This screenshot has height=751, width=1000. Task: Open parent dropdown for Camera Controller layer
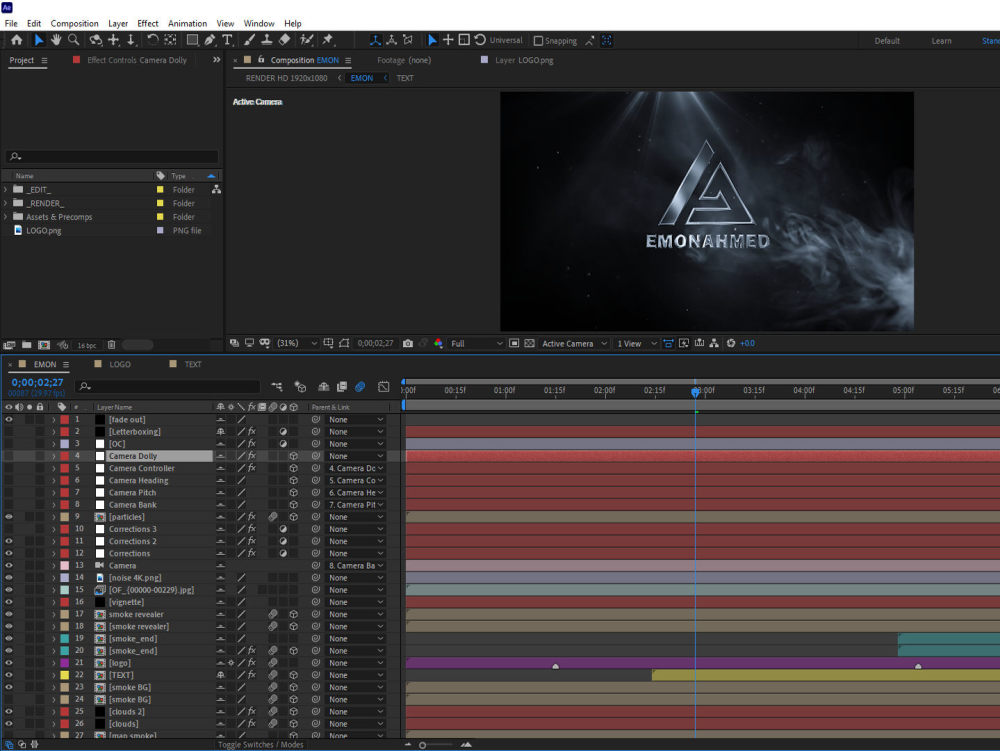(x=356, y=469)
